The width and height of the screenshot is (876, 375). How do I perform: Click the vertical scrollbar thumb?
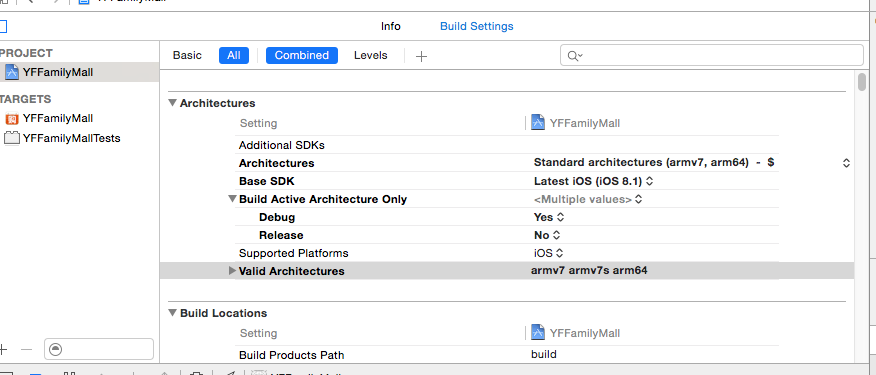click(862, 82)
